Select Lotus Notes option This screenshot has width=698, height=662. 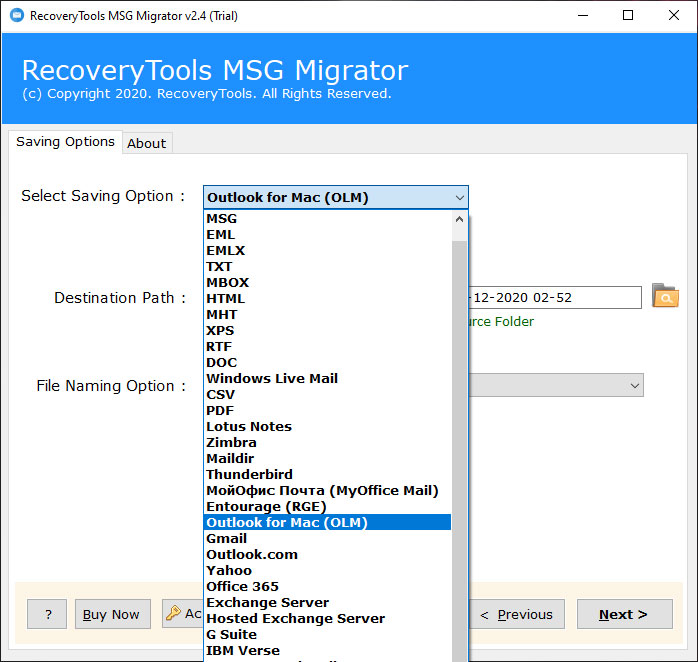[327, 427]
